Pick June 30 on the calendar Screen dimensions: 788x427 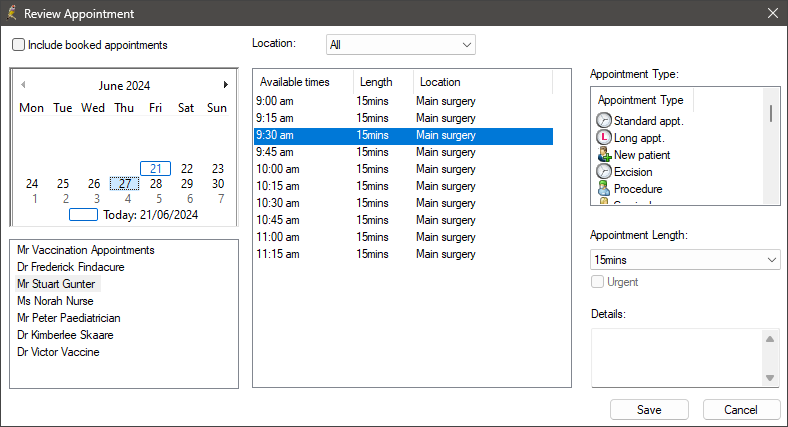218,184
